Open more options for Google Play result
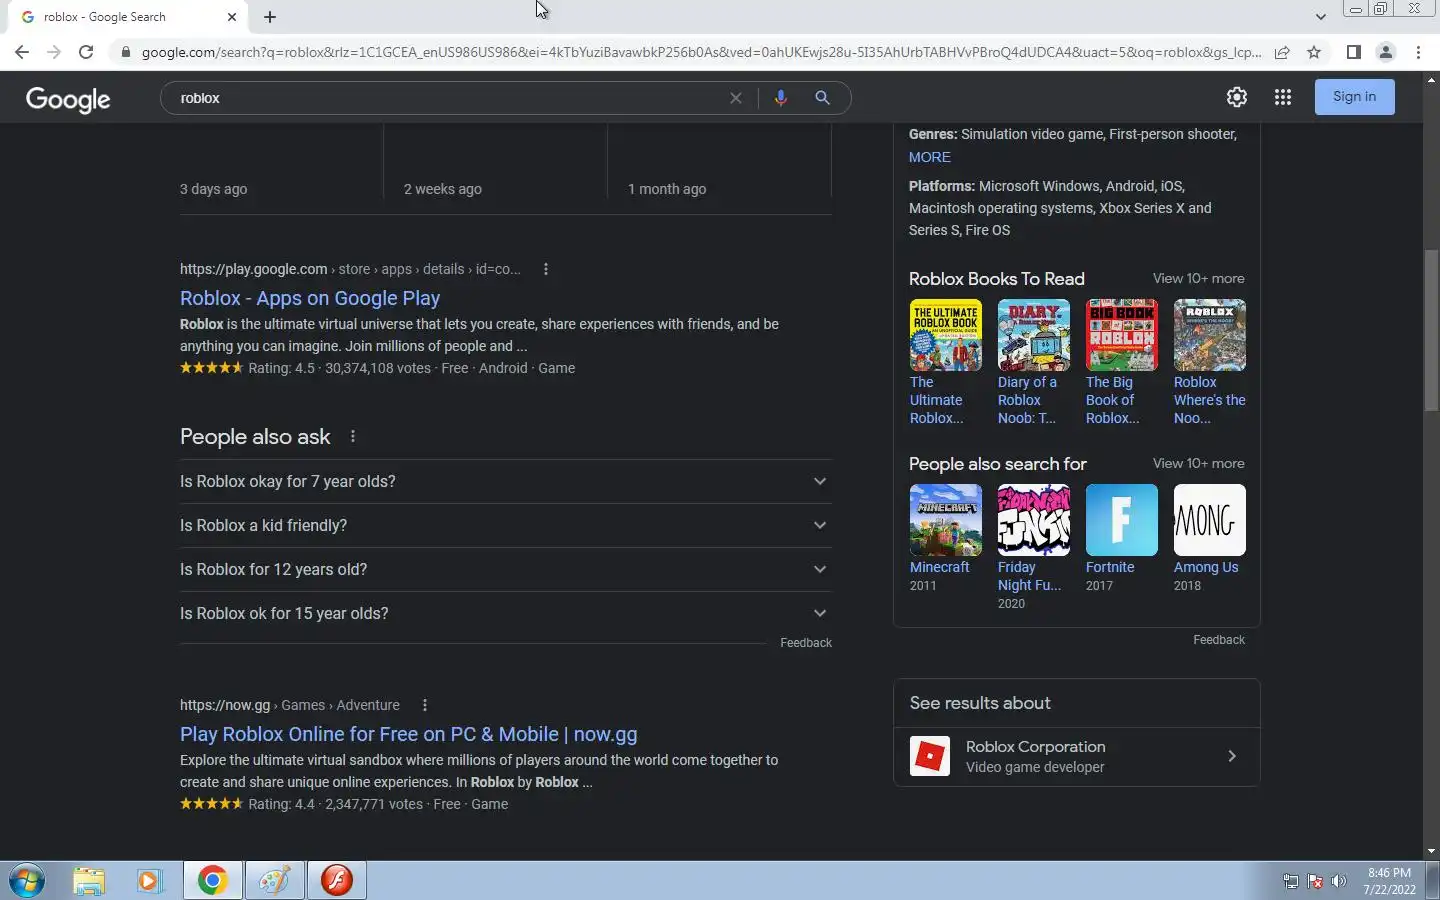Viewport: 1440px width, 900px height. (546, 269)
